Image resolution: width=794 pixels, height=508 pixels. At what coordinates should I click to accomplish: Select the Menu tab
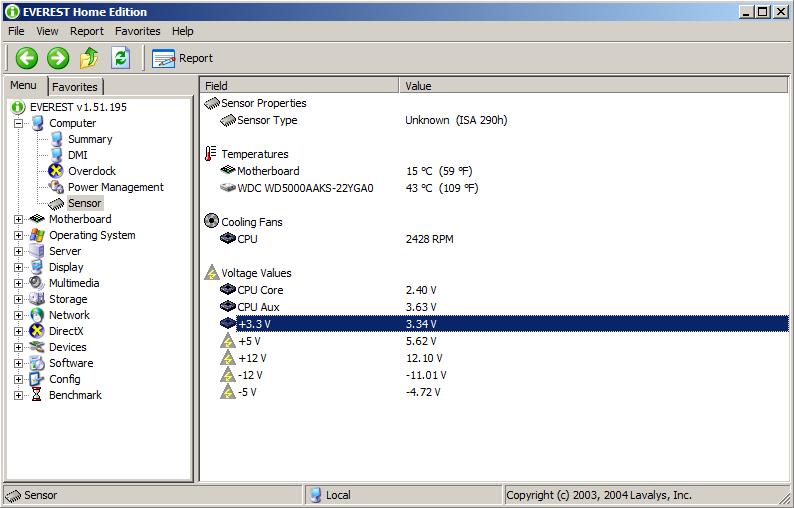click(23, 85)
